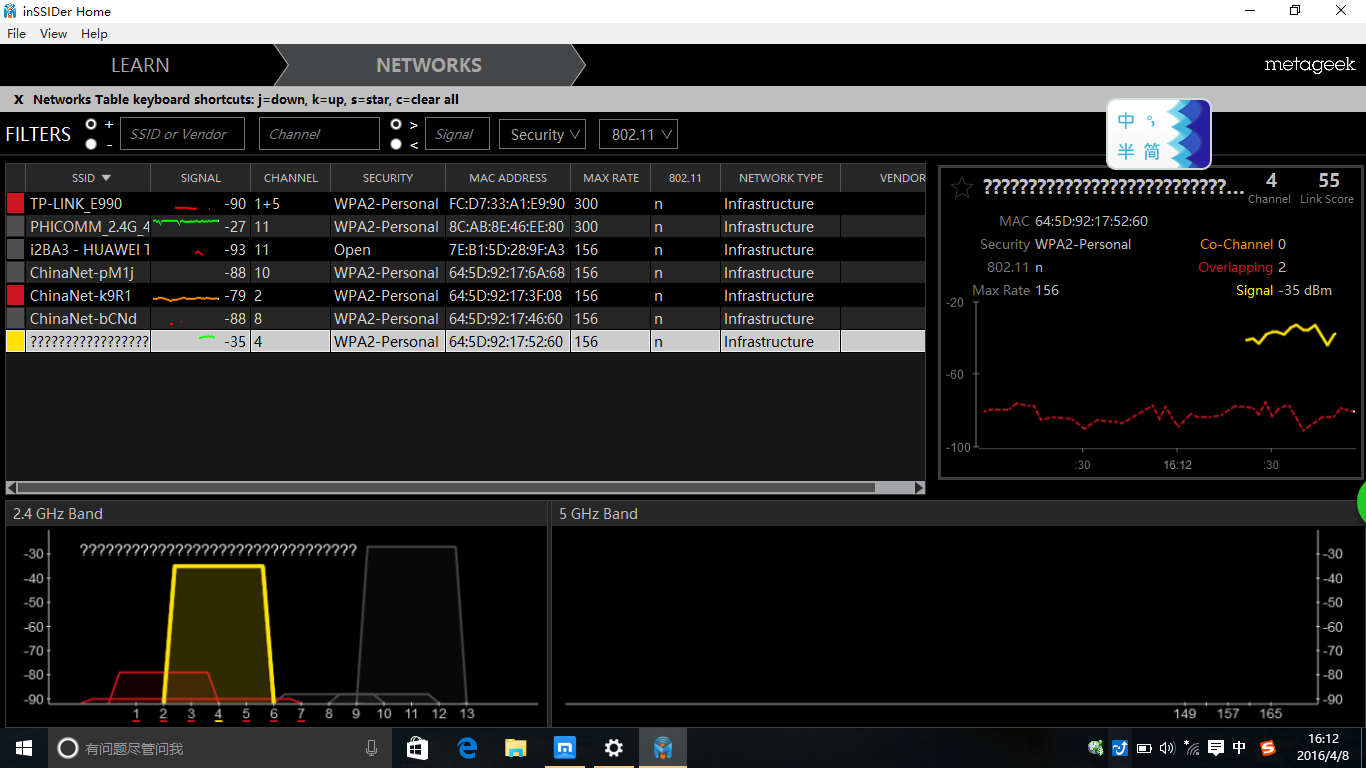Sort table by 802.11 column header
Image resolution: width=1366 pixels, height=768 pixels.
685,178
